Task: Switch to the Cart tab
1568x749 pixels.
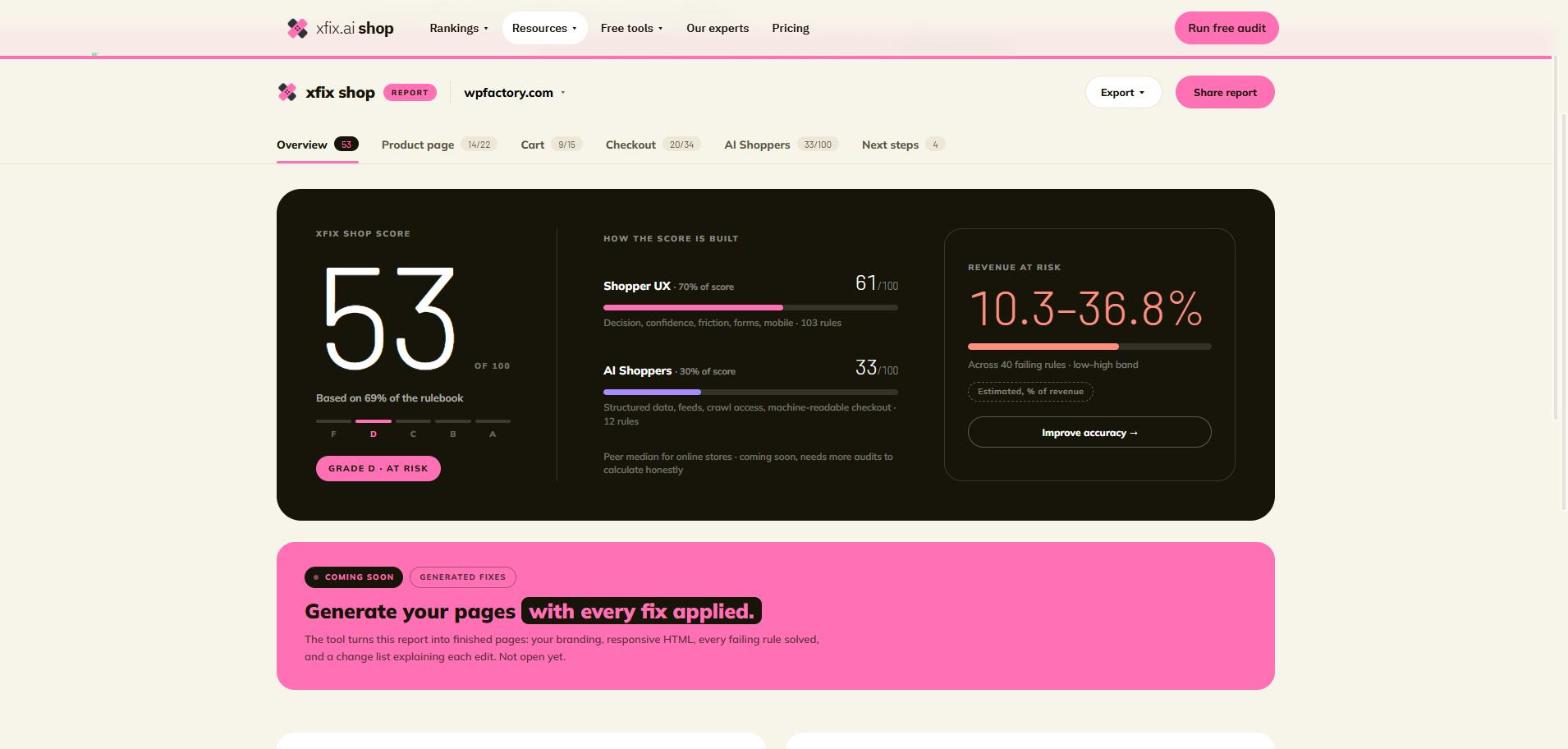Action: click(551, 144)
